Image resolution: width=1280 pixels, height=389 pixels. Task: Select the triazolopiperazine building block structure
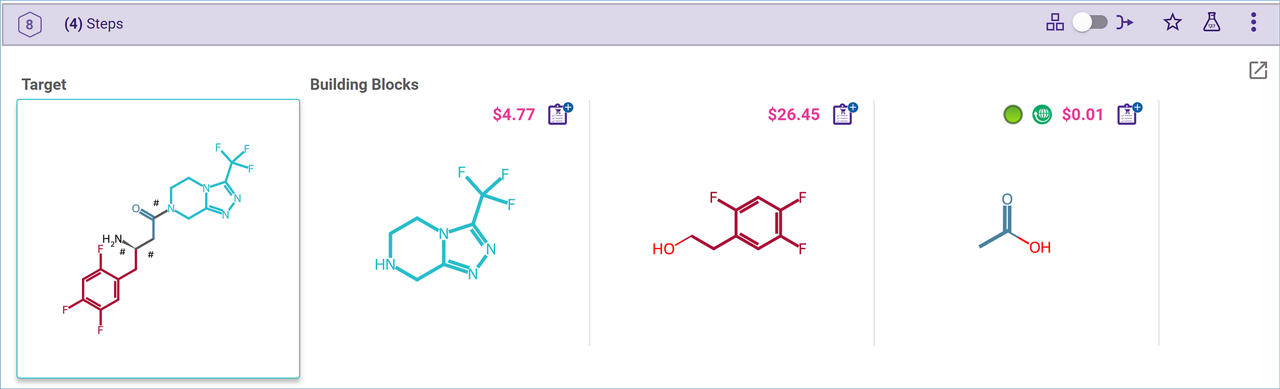[x=445, y=225]
